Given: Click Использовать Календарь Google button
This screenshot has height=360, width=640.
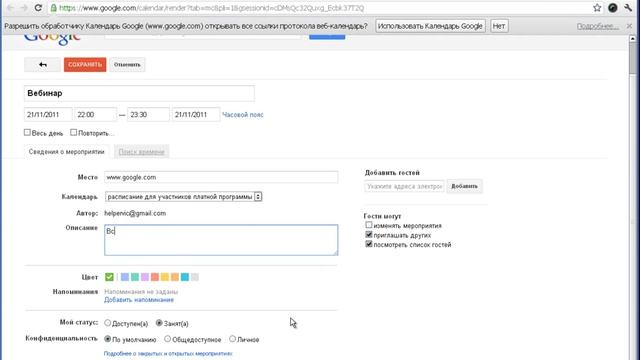Looking at the screenshot, I should click(x=430, y=26).
